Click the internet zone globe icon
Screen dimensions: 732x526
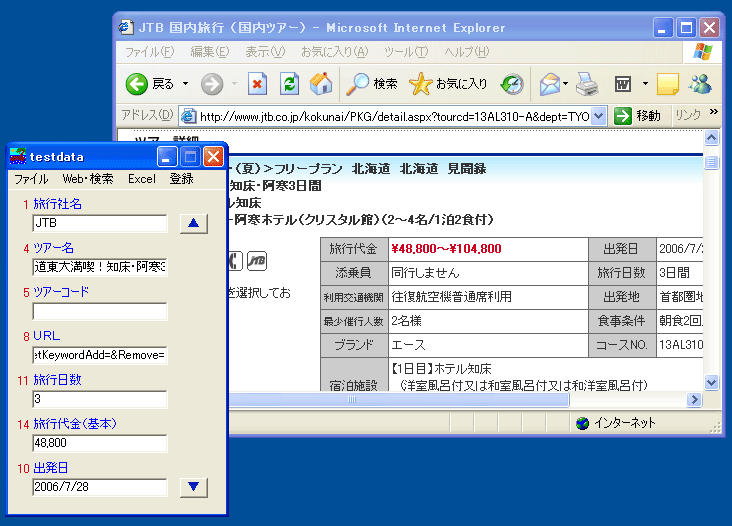click(x=582, y=423)
